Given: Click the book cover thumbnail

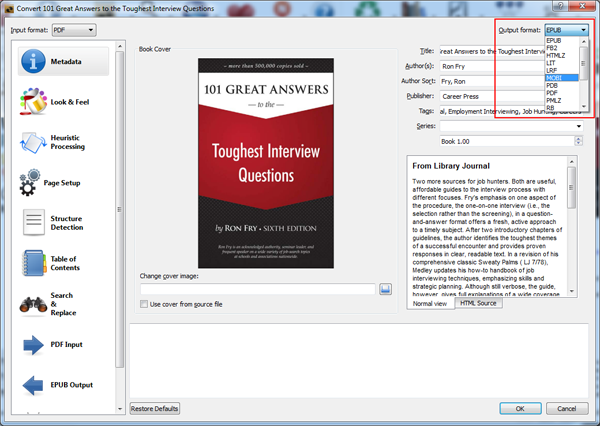Looking at the screenshot, I should coord(266,163).
